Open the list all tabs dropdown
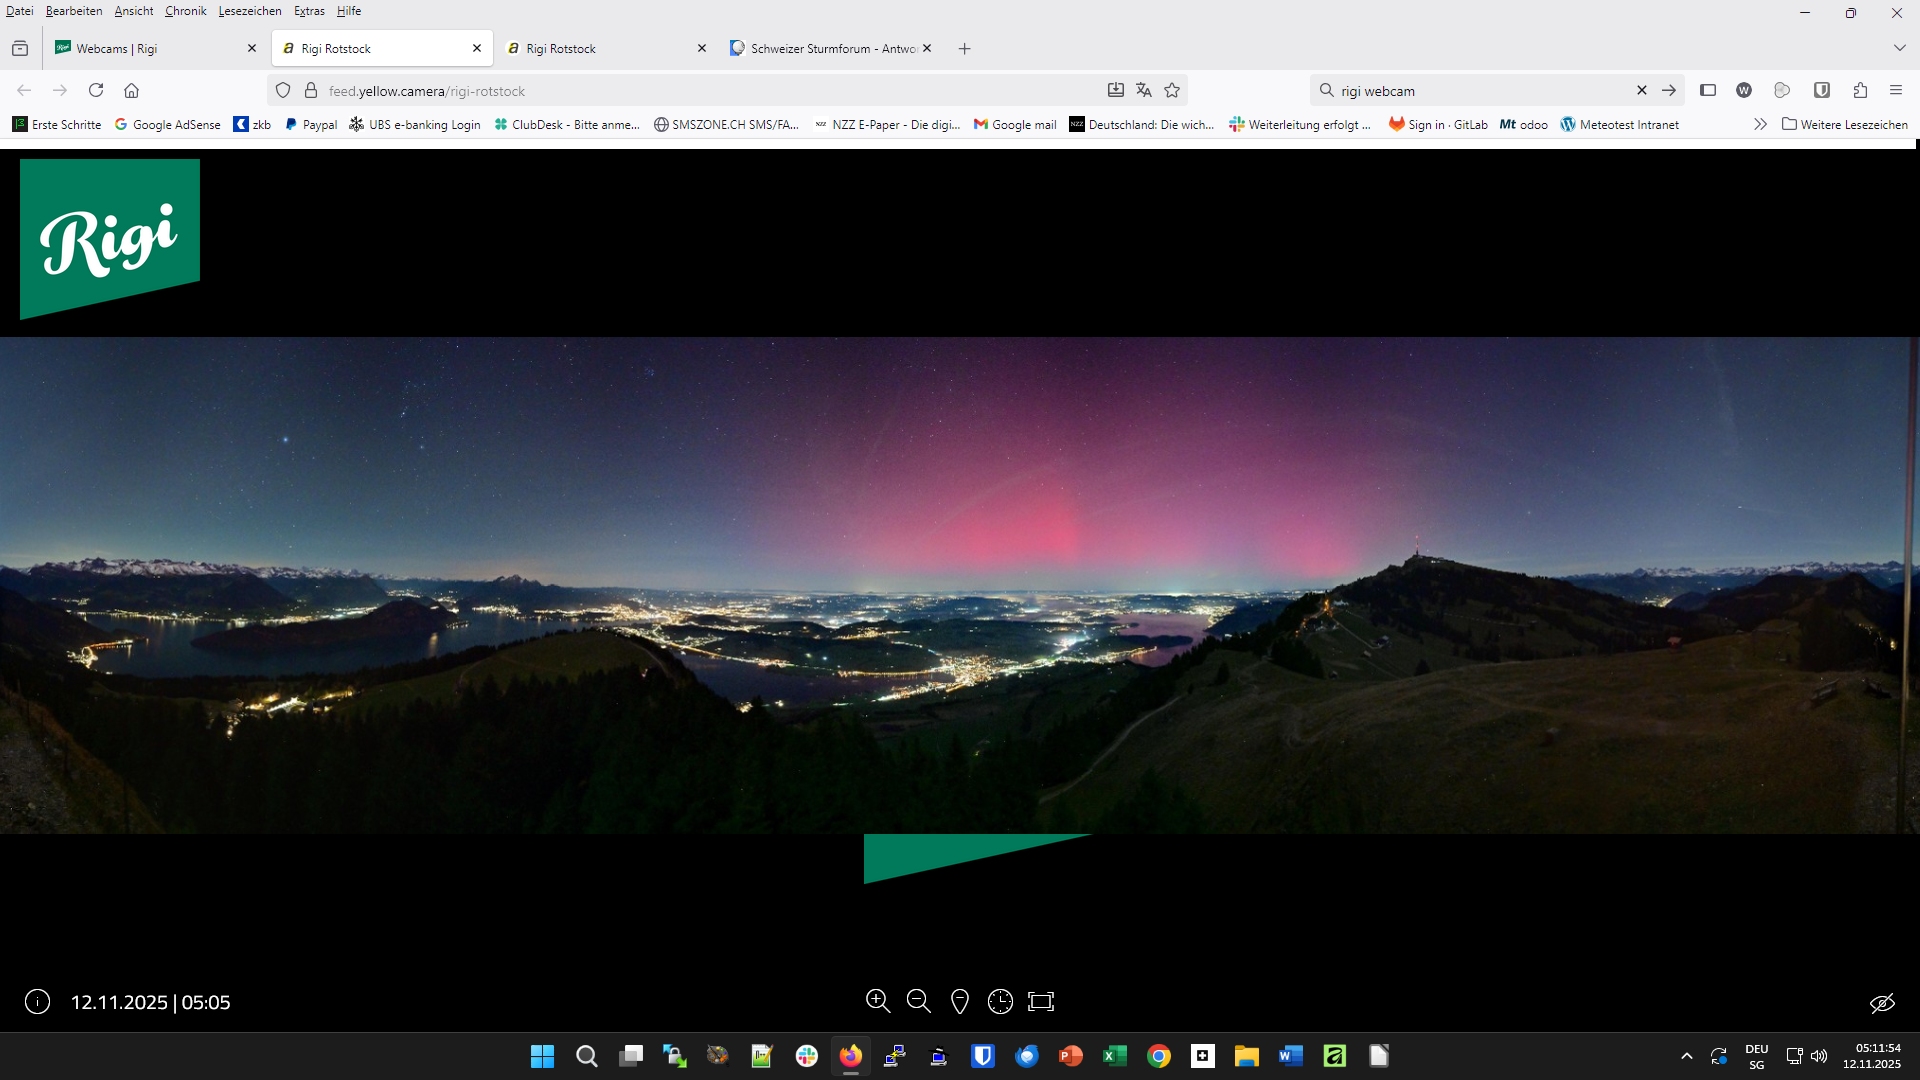The width and height of the screenshot is (1920, 1080). click(1899, 48)
